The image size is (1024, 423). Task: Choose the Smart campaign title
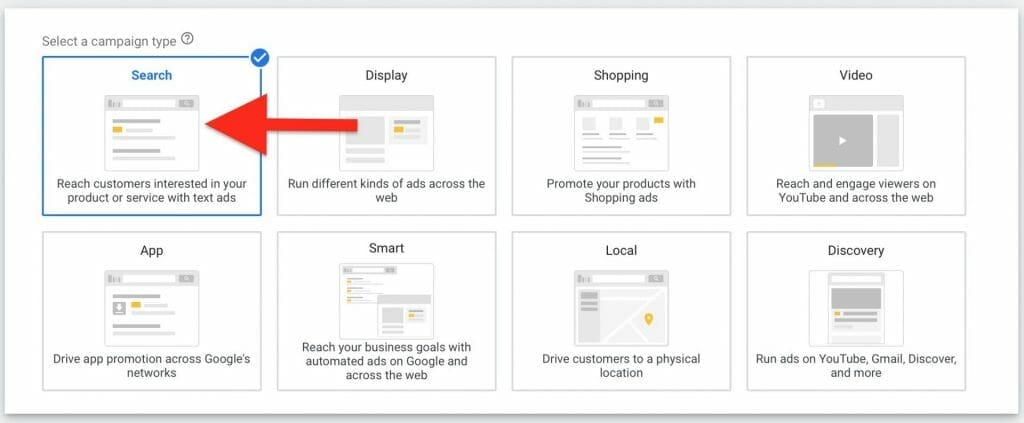click(x=387, y=248)
